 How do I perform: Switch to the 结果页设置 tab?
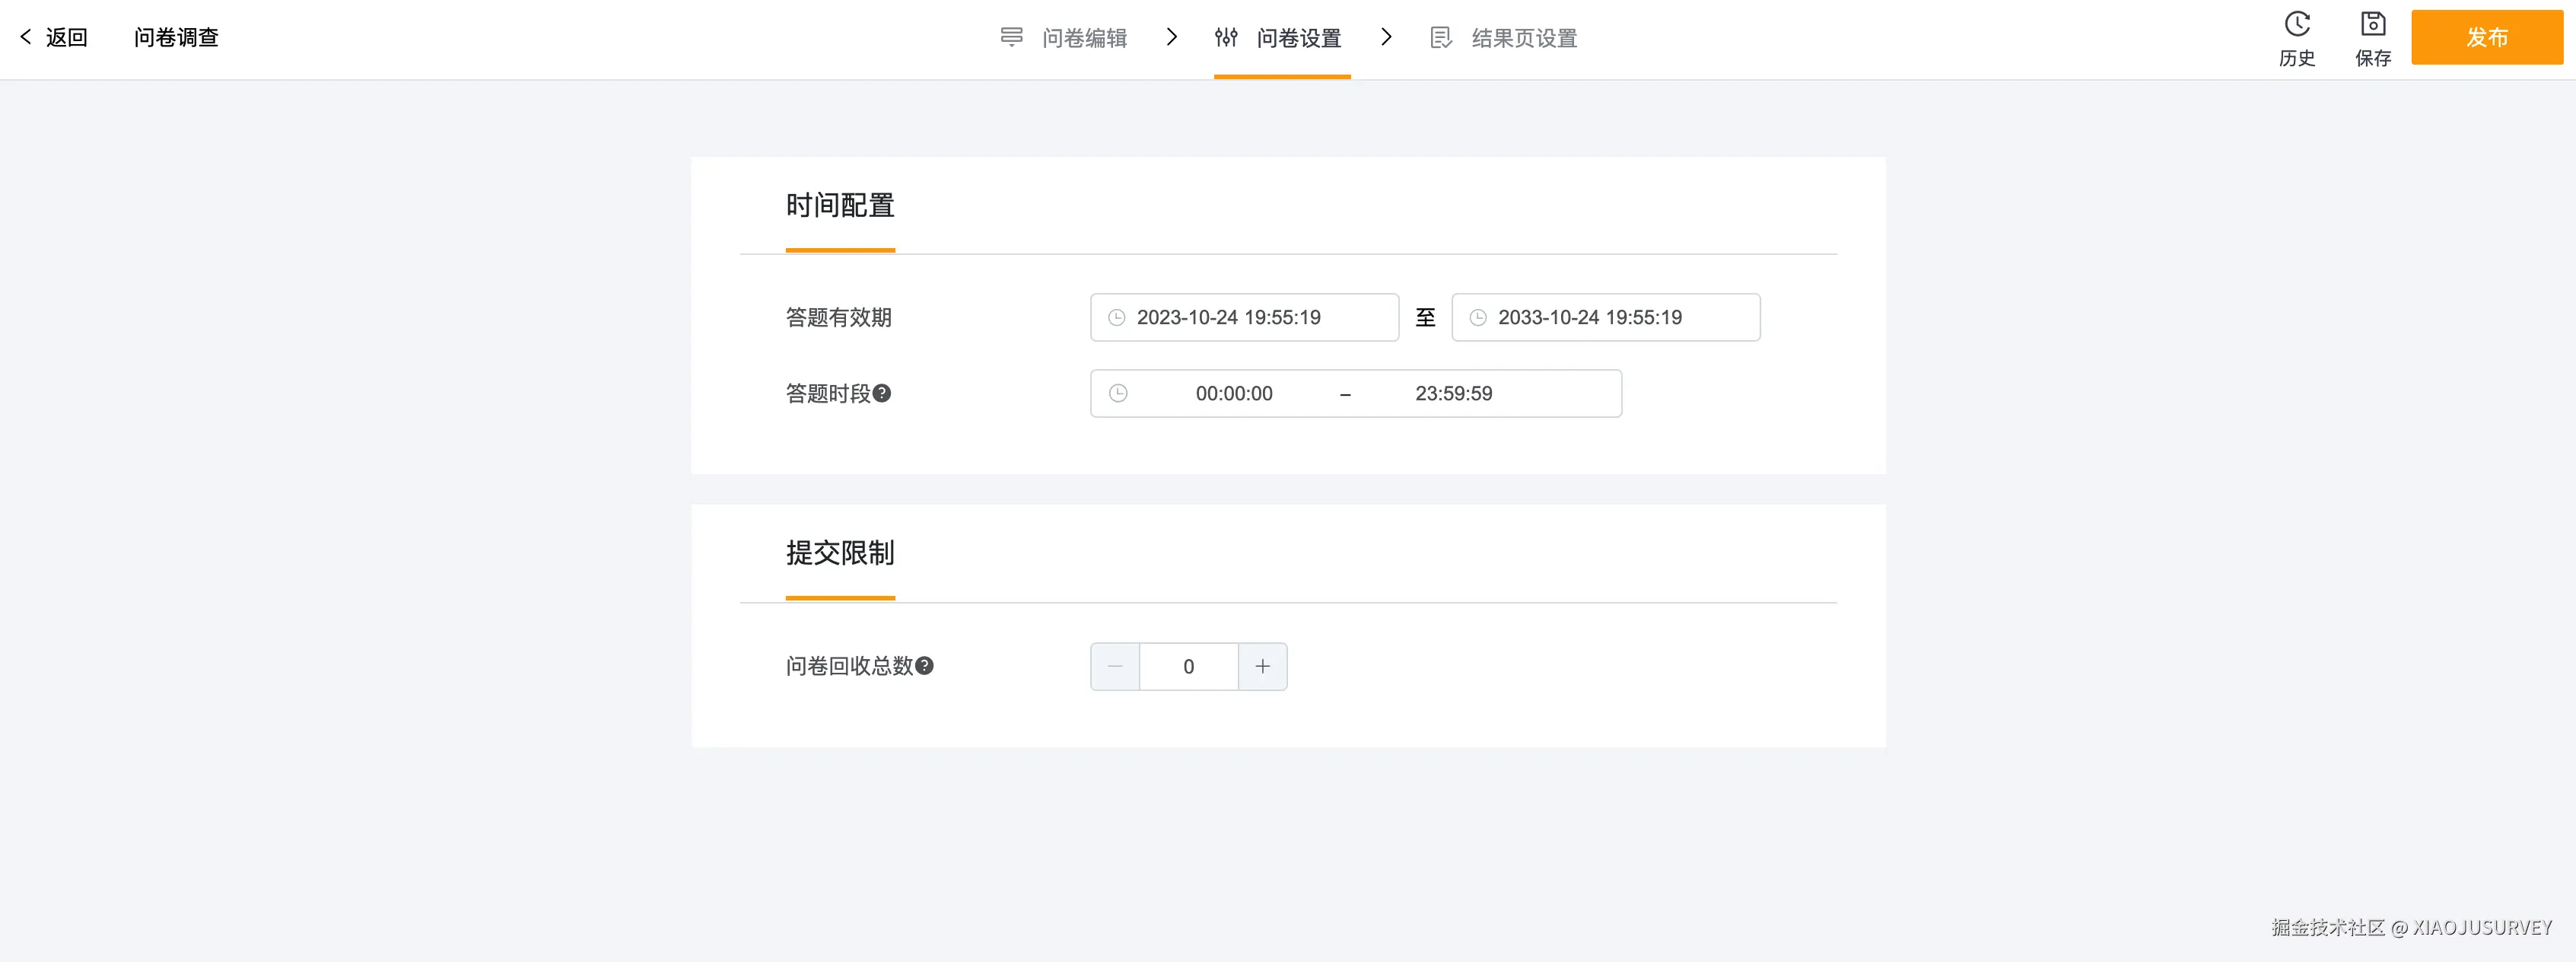pyautogui.click(x=1523, y=38)
